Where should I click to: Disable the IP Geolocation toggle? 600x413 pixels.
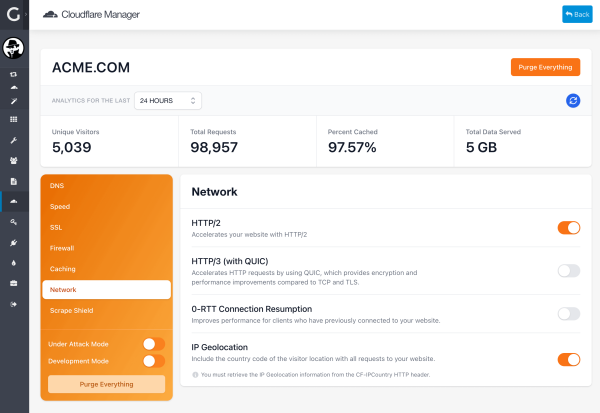(569, 360)
